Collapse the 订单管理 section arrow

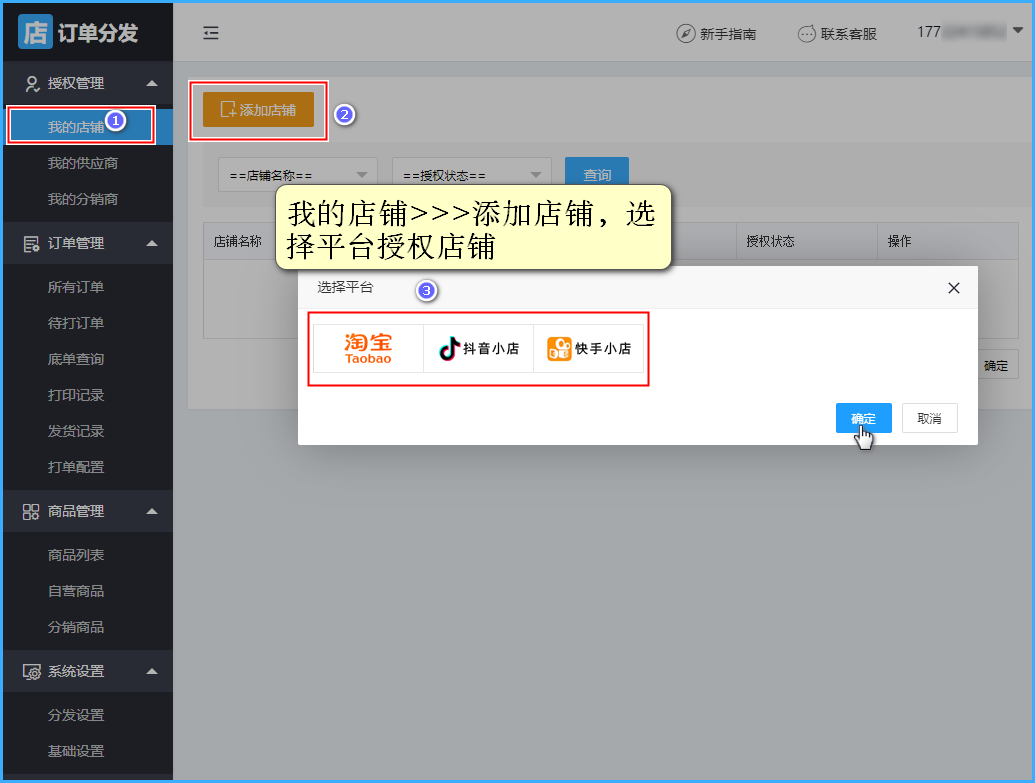point(152,244)
